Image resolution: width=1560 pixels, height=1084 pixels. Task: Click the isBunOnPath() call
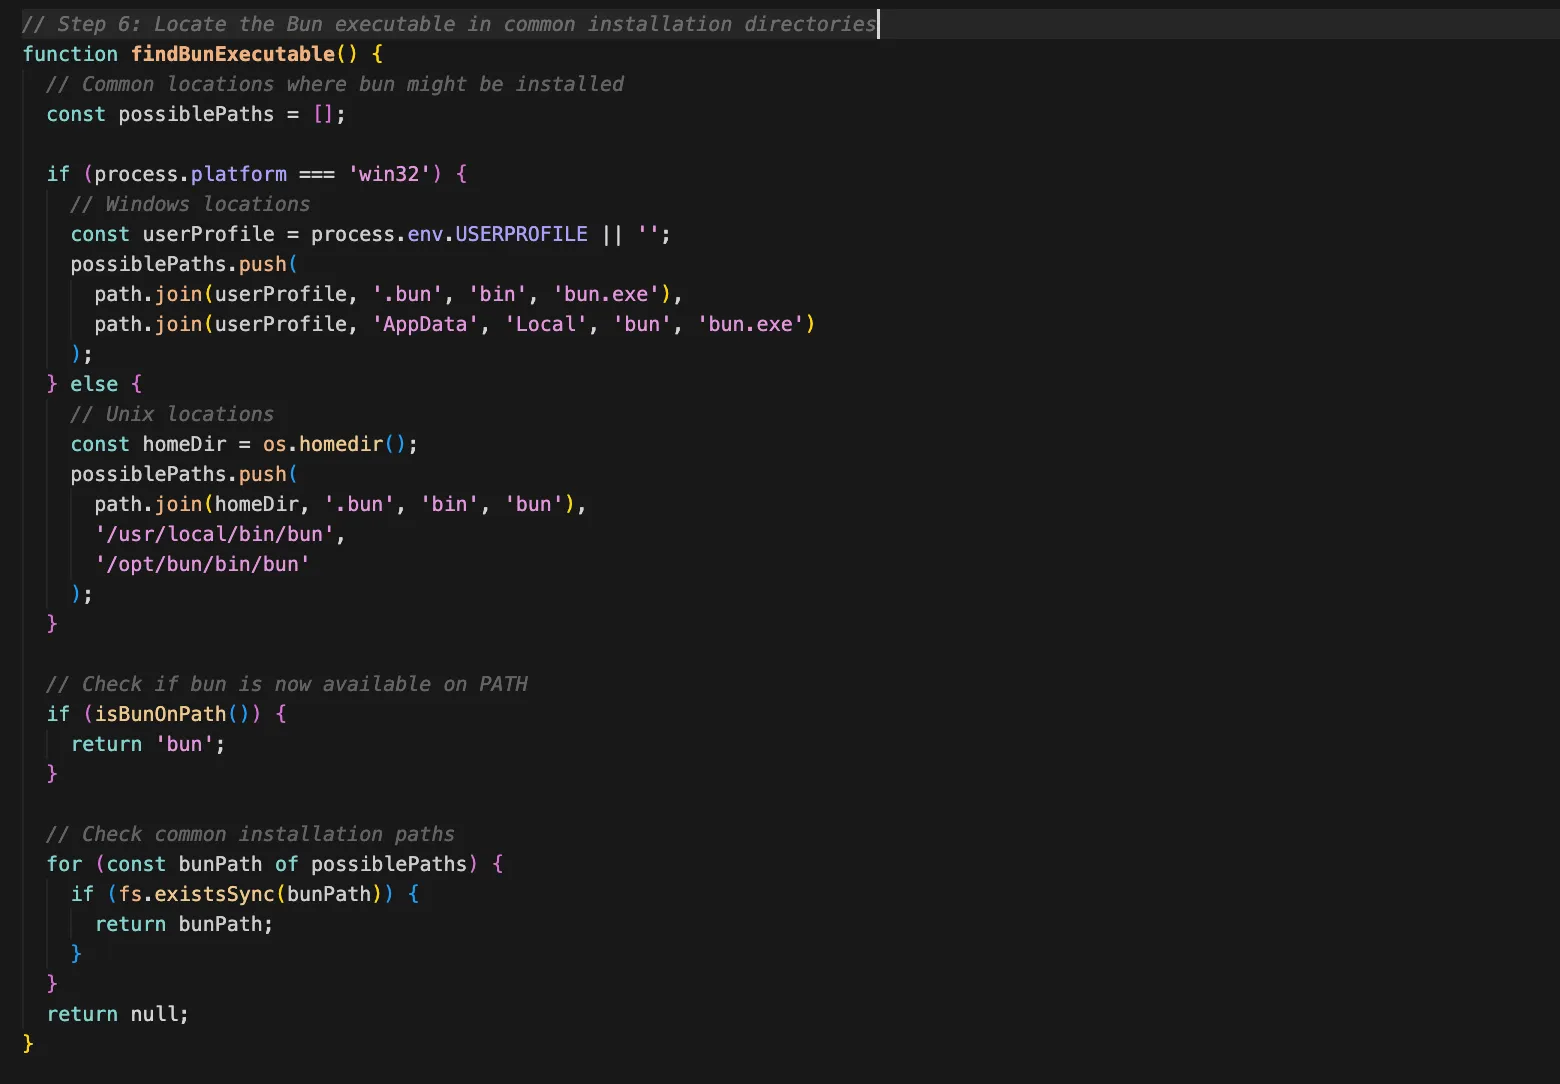[172, 714]
